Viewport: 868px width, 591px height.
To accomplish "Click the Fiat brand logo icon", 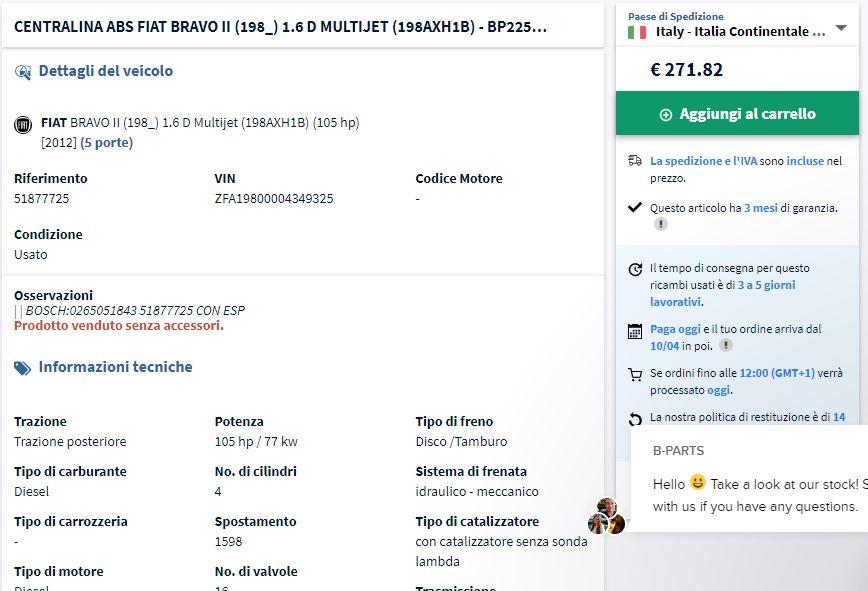I will (x=23, y=124).
